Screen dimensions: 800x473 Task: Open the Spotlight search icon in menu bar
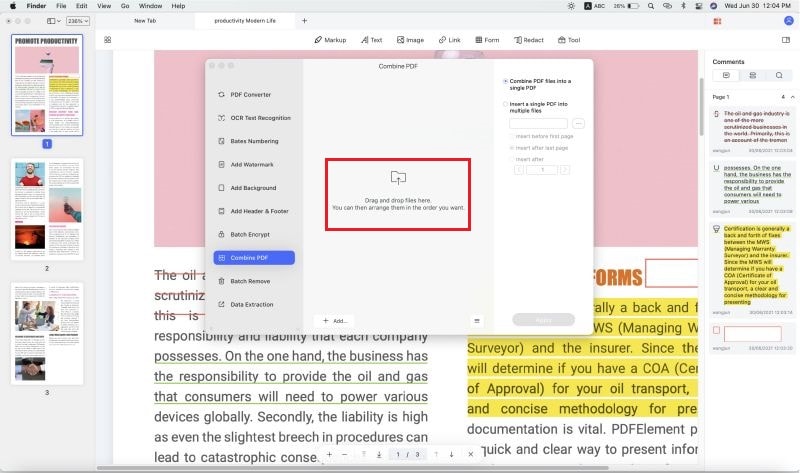point(651,6)
